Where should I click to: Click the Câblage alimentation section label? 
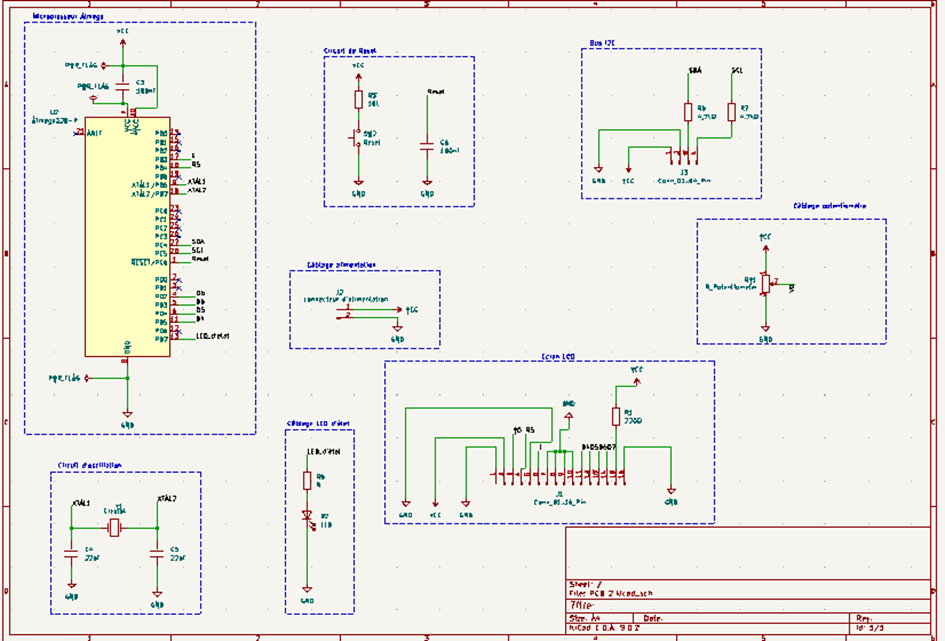point(341,262)
